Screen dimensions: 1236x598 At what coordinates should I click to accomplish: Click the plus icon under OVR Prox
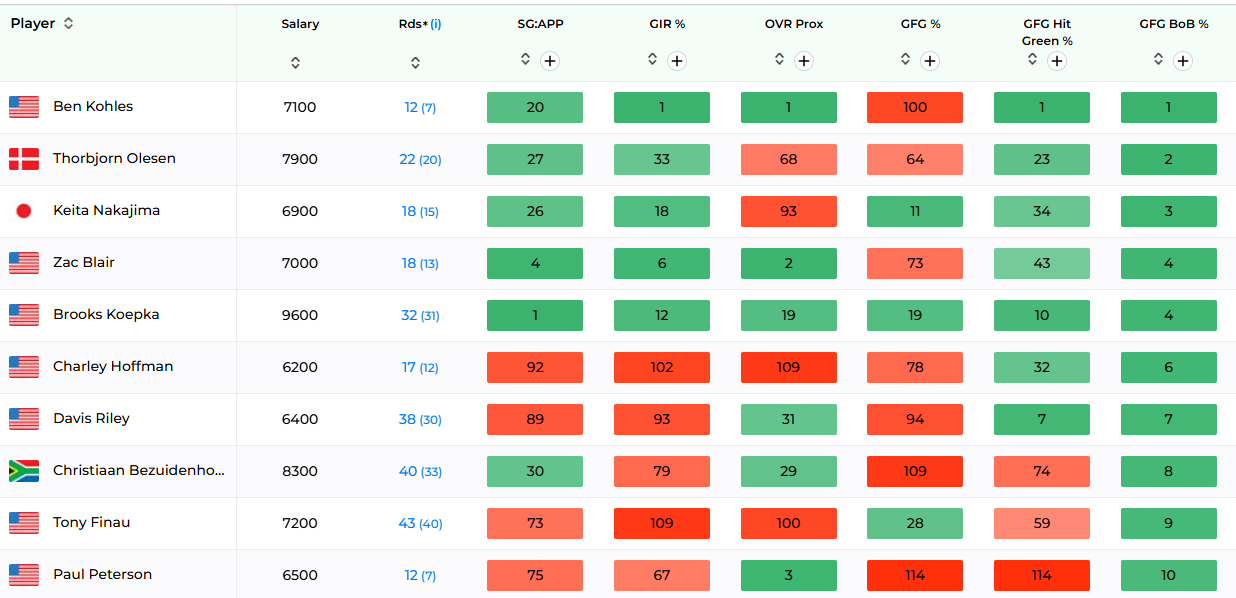tap(804, 61)
